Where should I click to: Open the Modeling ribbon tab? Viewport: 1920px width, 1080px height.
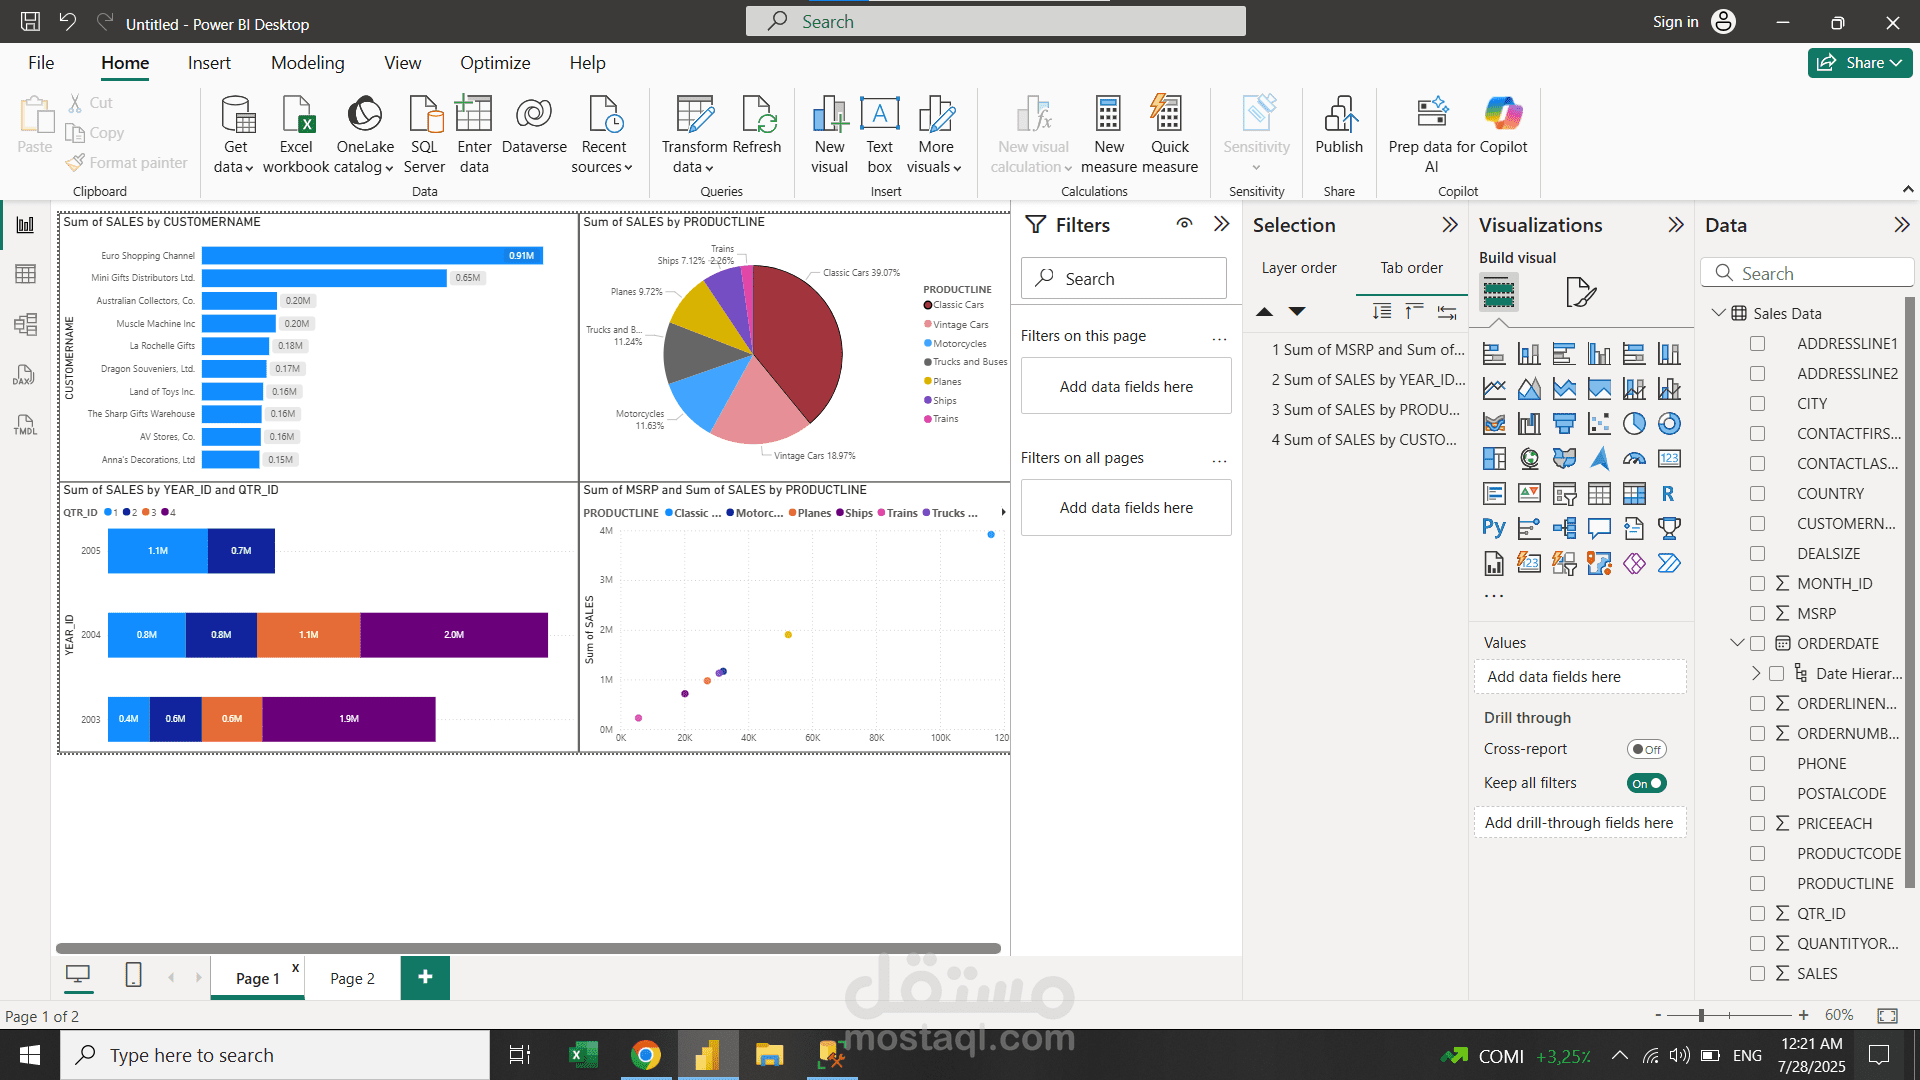pos(307,63)
